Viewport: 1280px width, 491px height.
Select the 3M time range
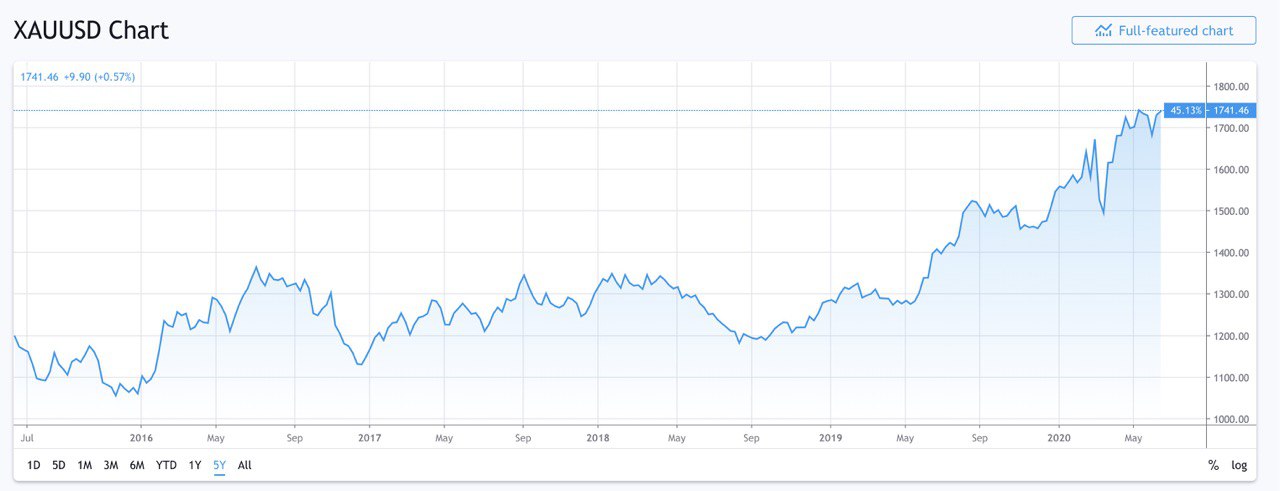click(x=111, y=465)
